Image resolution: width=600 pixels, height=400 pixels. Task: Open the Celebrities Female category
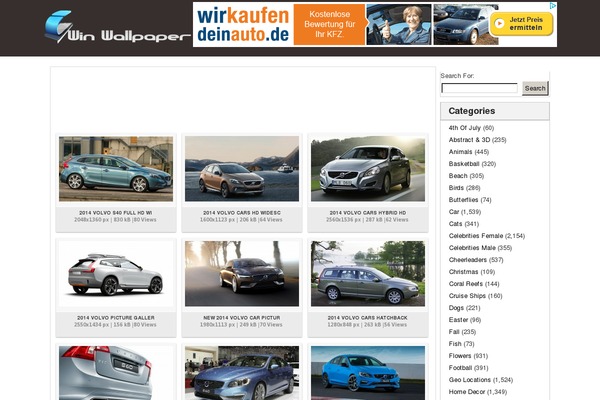point(476,236)
